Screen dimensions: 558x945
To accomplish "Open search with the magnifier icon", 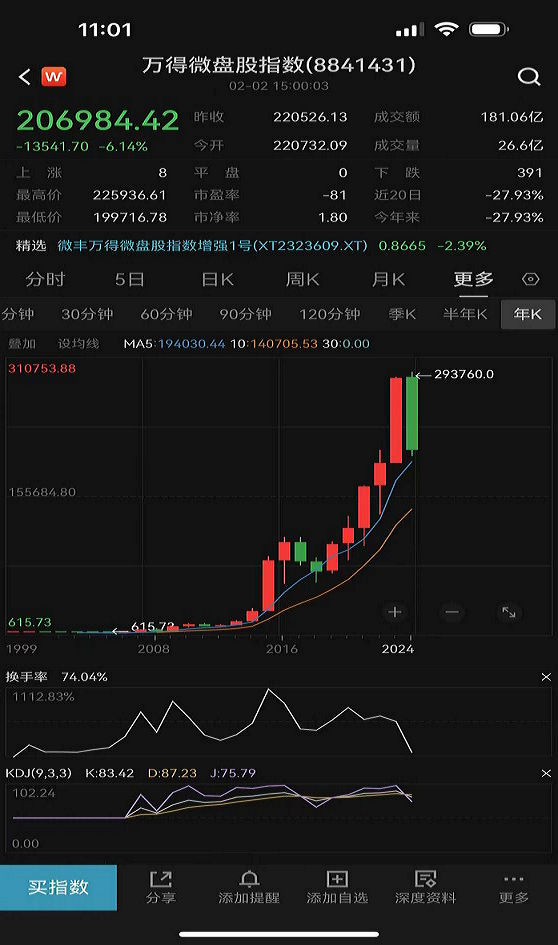I will point(528,77).
